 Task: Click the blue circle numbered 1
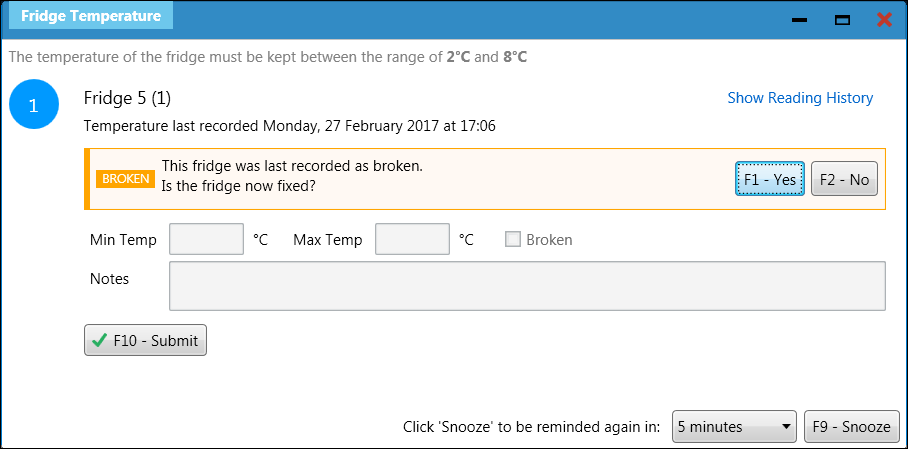coord(33,106)
